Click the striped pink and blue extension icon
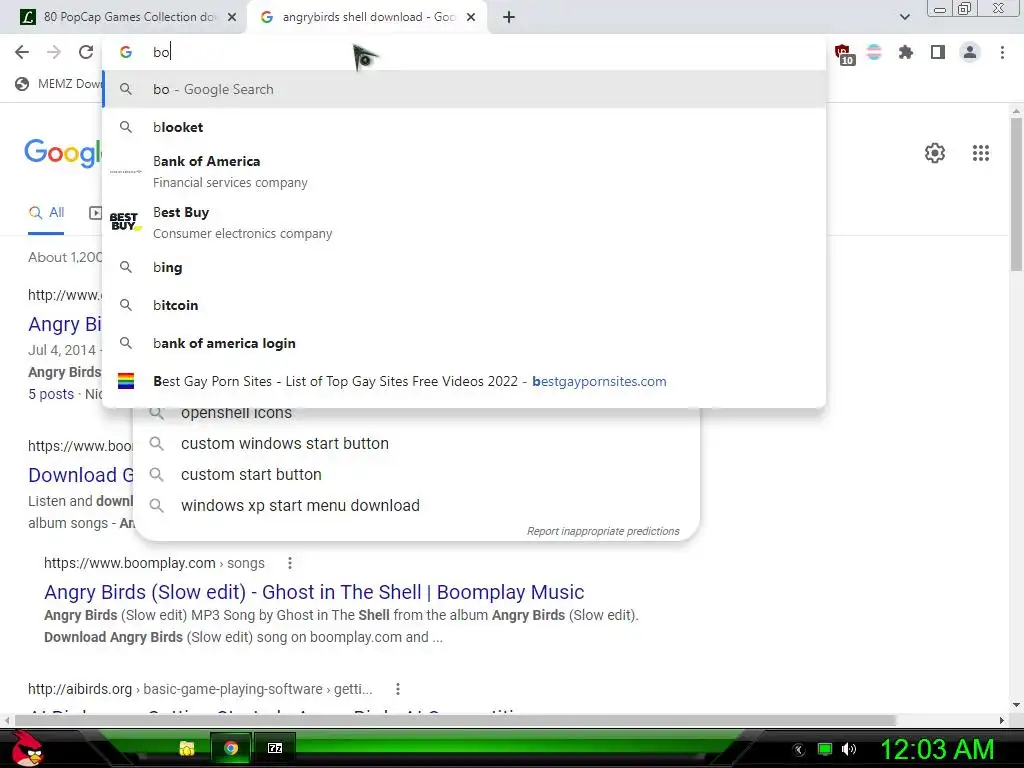Screen dimensions: 1024x768 pyautogui.click(x=874, y=52)
